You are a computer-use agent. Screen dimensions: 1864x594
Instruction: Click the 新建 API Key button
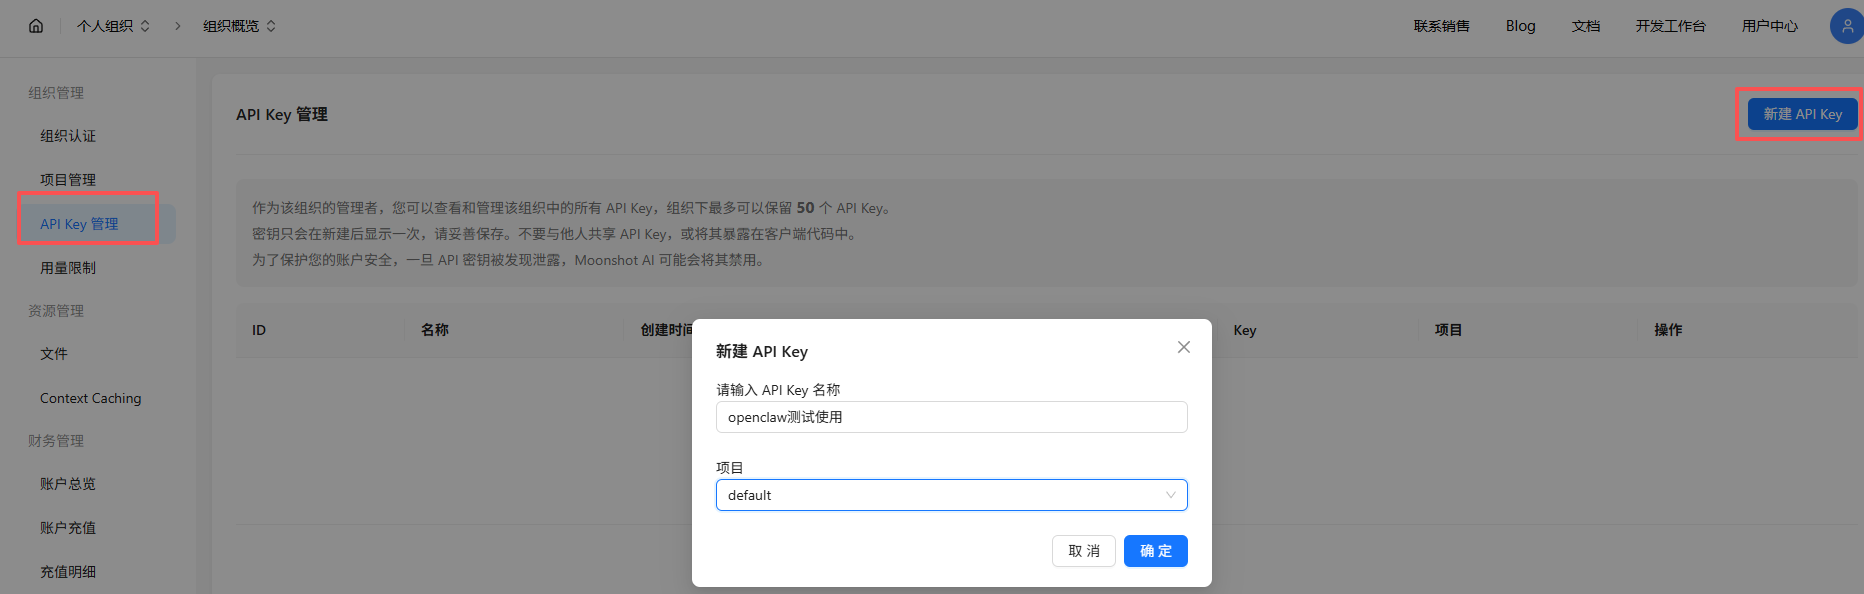pyautogui.click(x=1802, y=114)
